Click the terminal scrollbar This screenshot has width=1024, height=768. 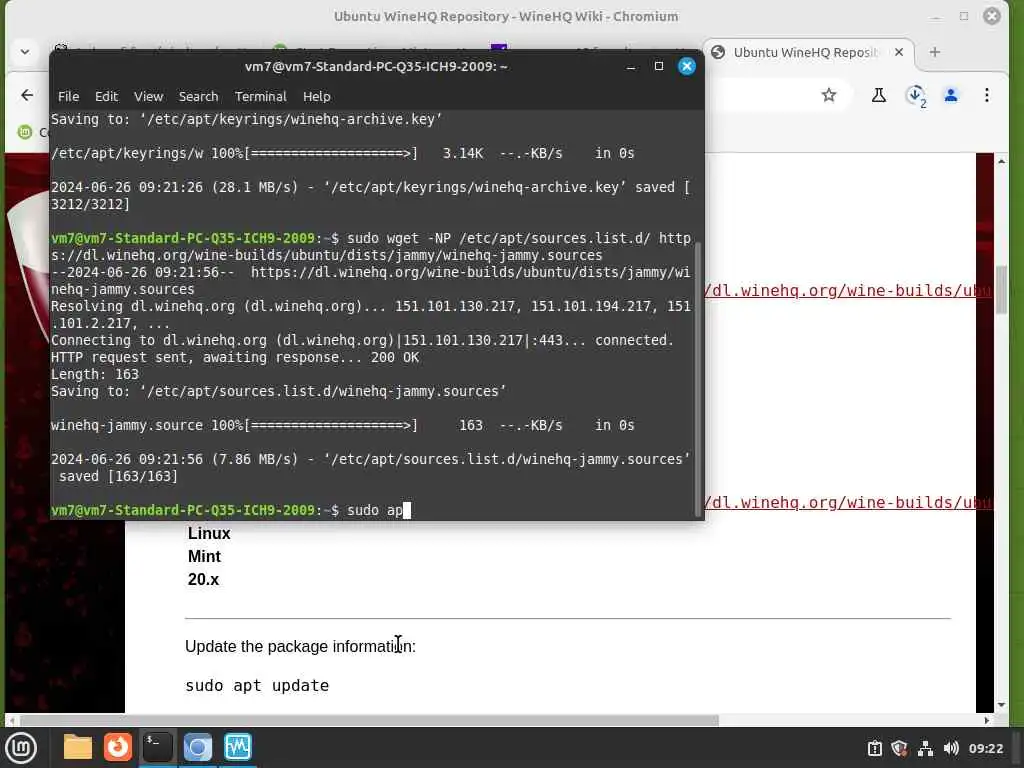[697, 379]
